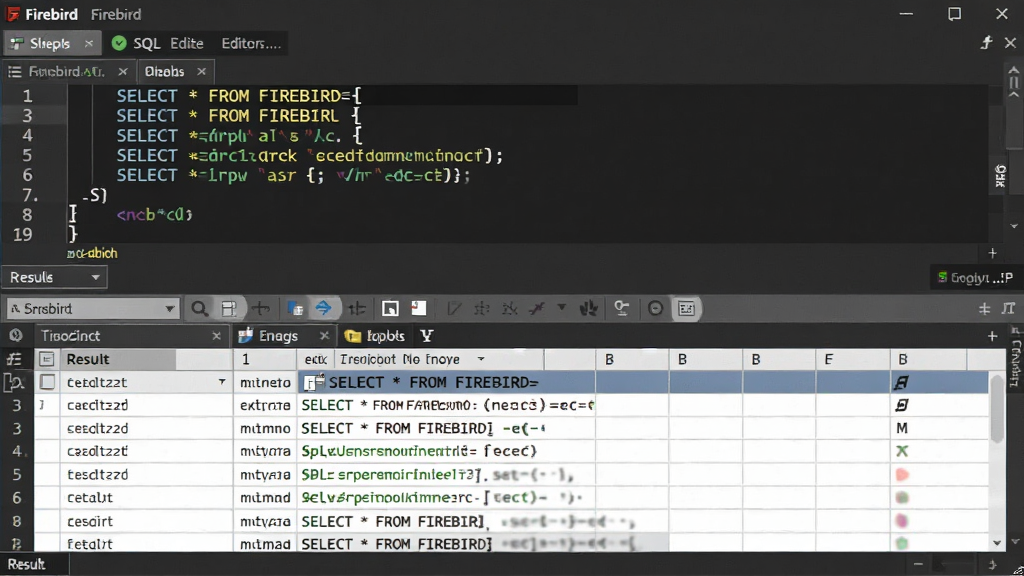Click the pi symbol icon at toolbar right
Image resolution: width=1024 pixels, height=576 pixels.
pos(1009,308)
